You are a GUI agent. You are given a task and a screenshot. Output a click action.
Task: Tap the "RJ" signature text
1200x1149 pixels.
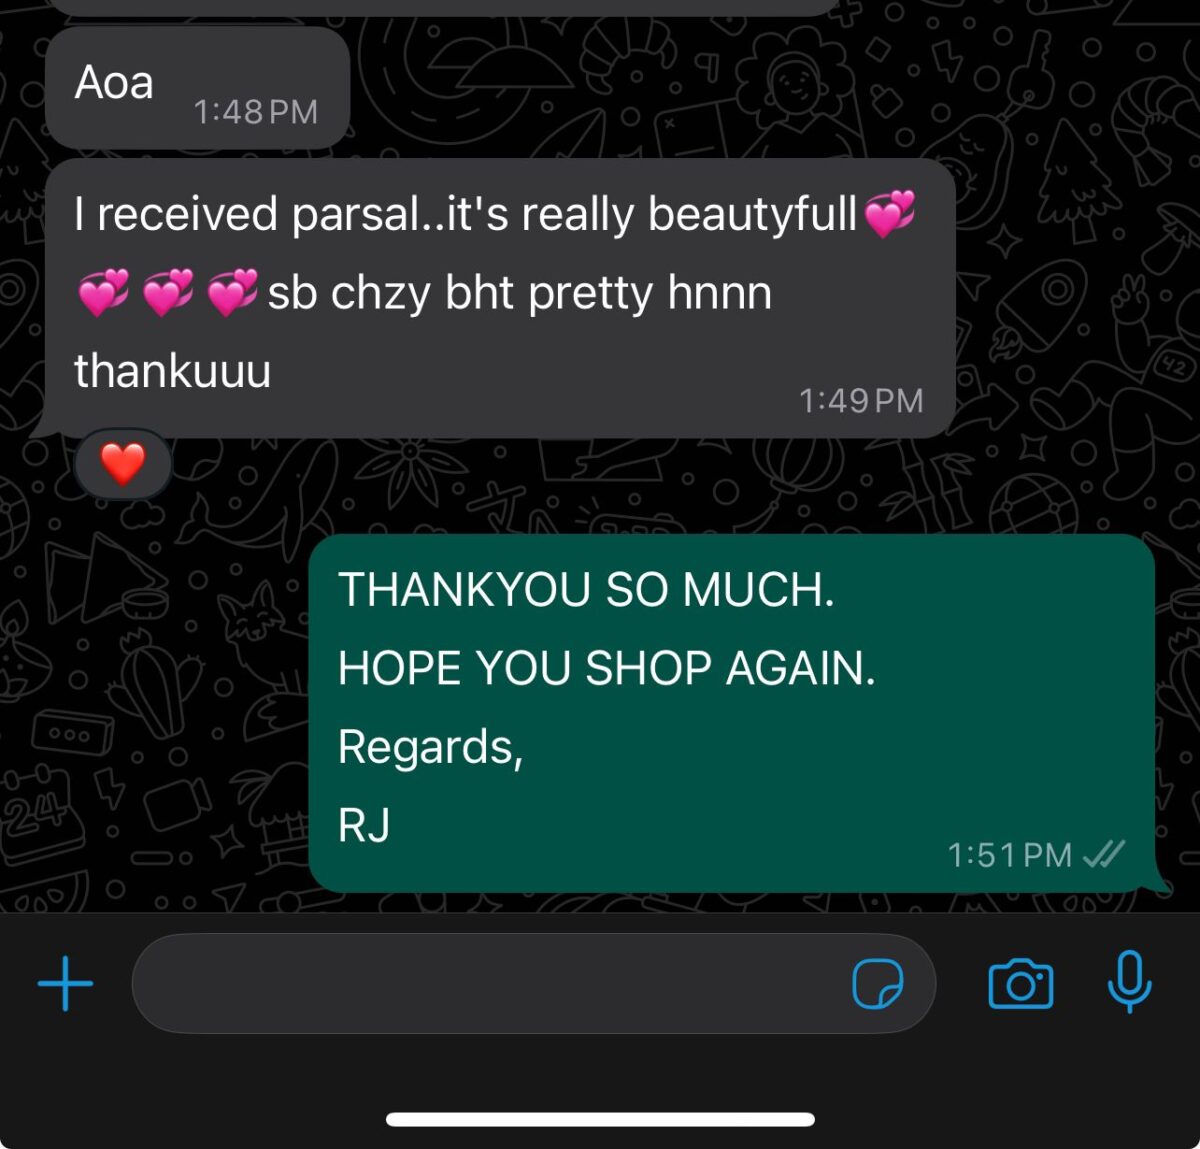[364, 826]
